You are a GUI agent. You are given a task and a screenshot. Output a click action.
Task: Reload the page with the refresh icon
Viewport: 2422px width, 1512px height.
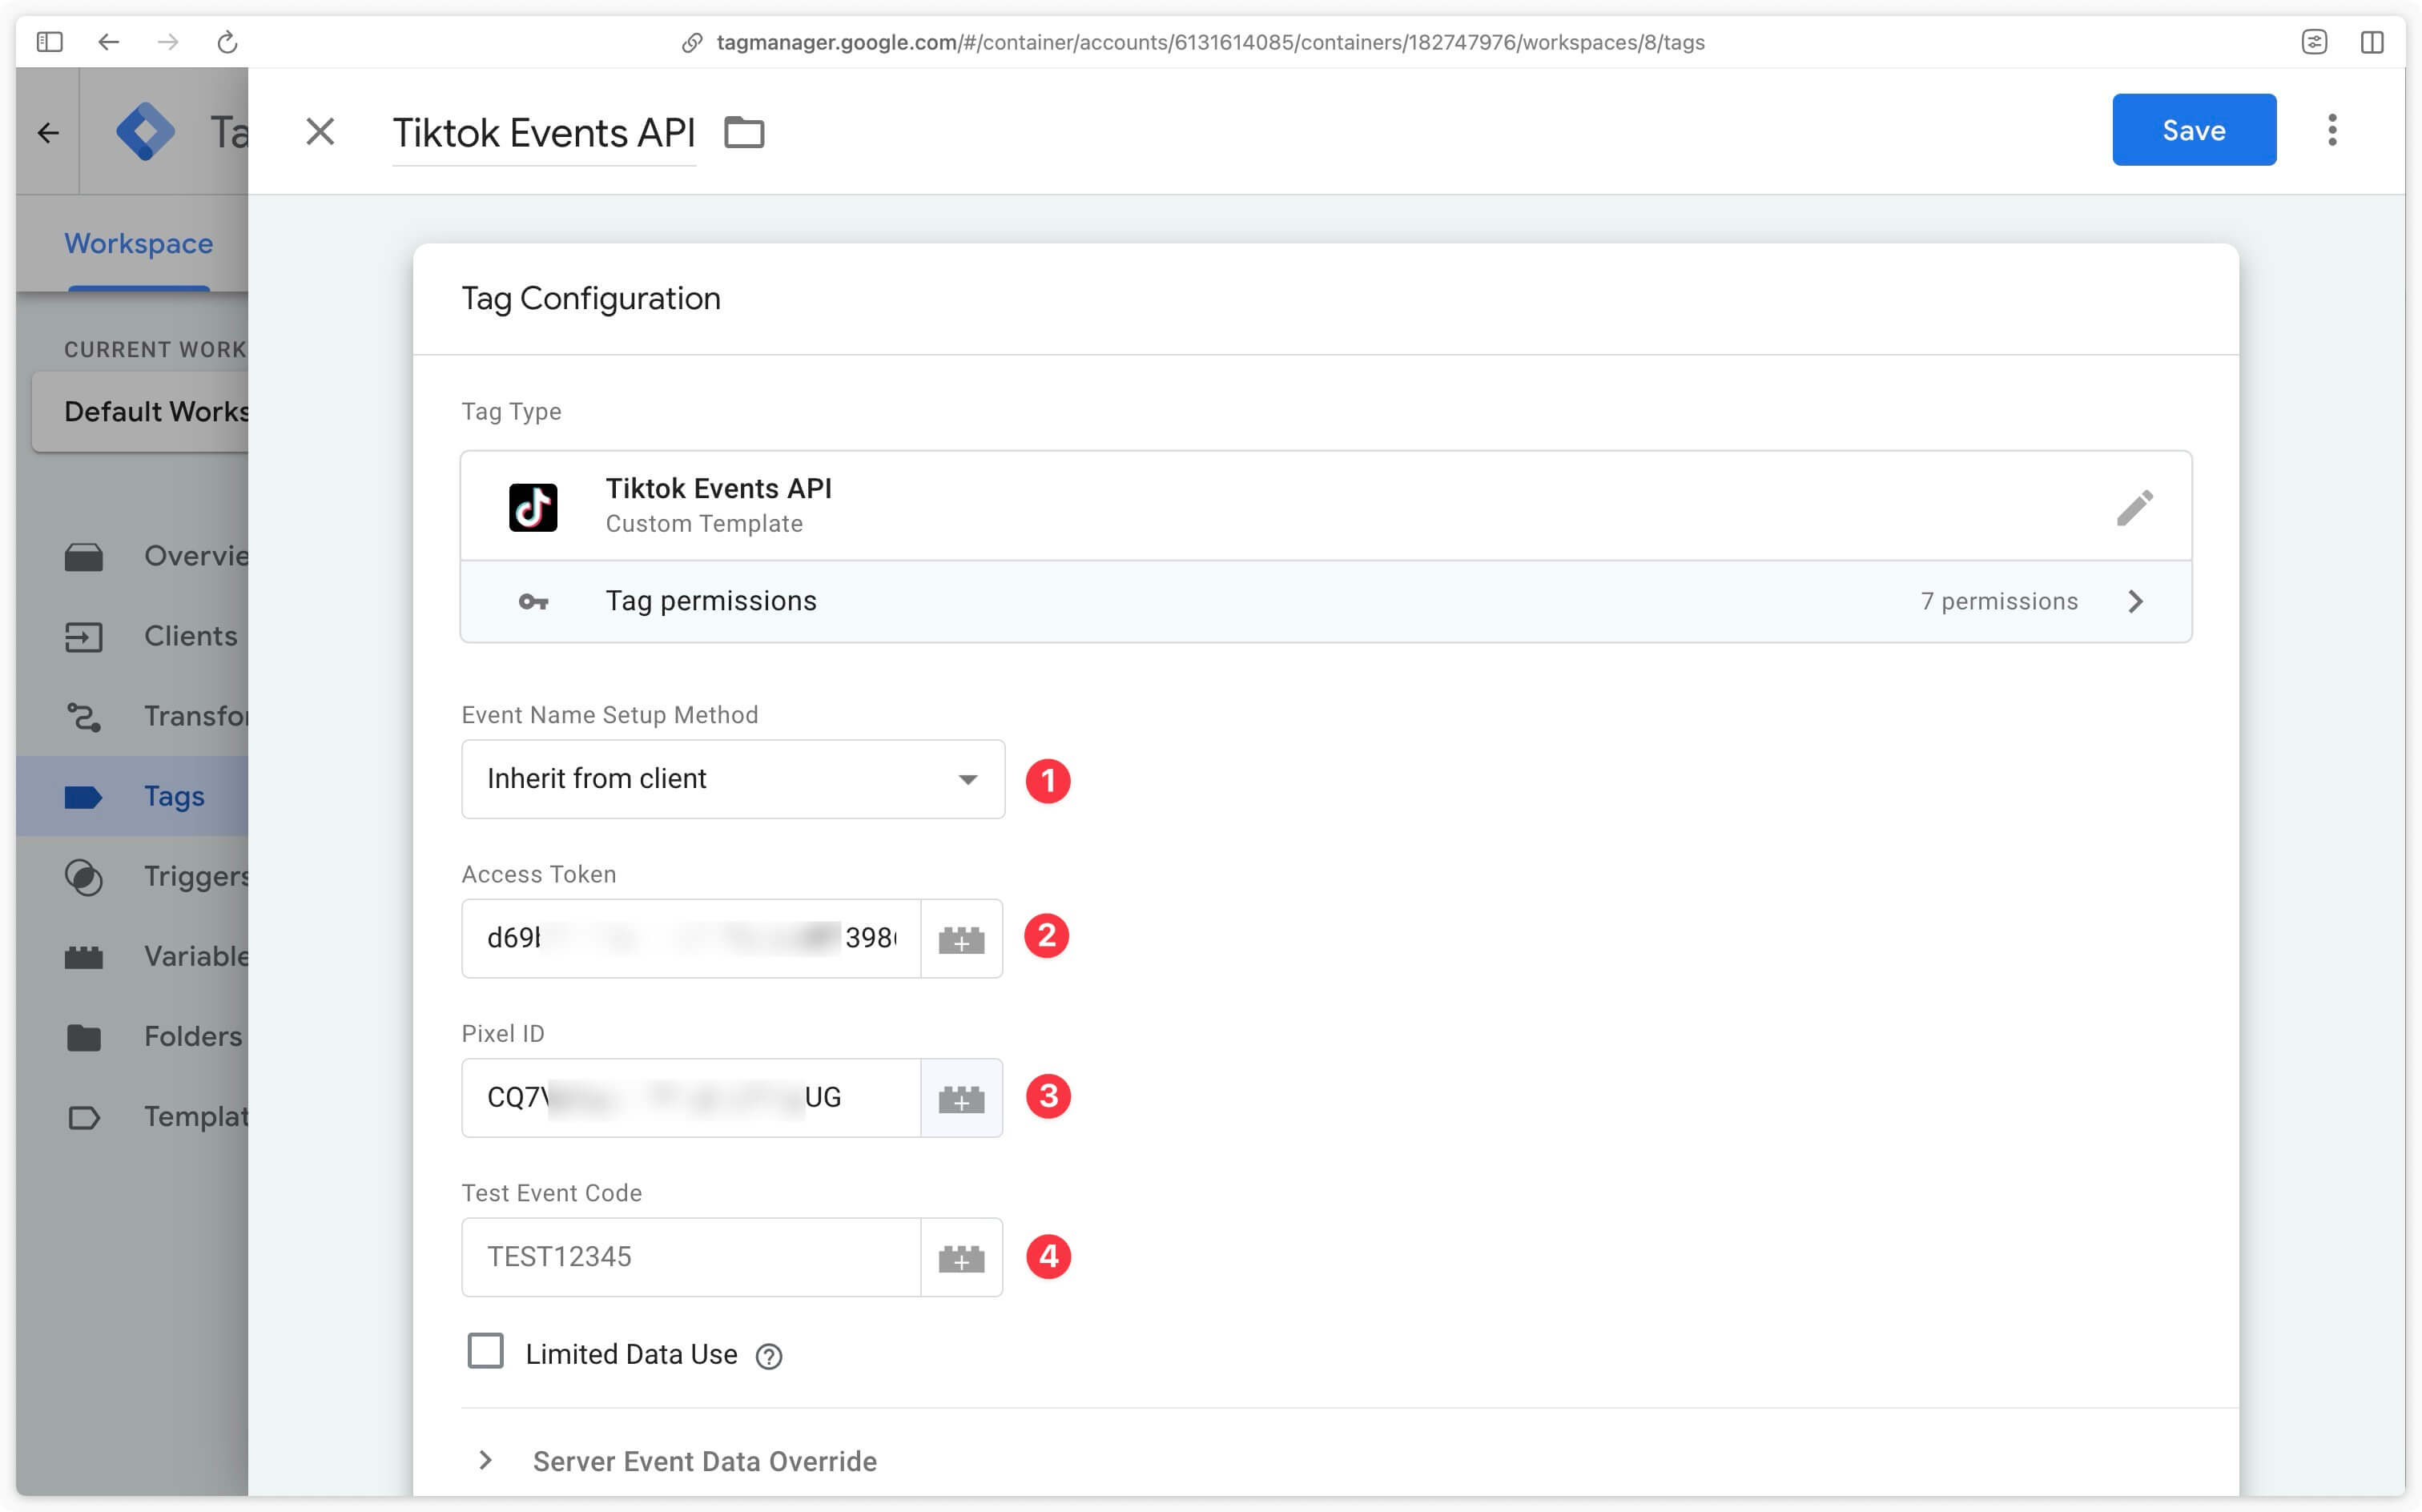227,42
